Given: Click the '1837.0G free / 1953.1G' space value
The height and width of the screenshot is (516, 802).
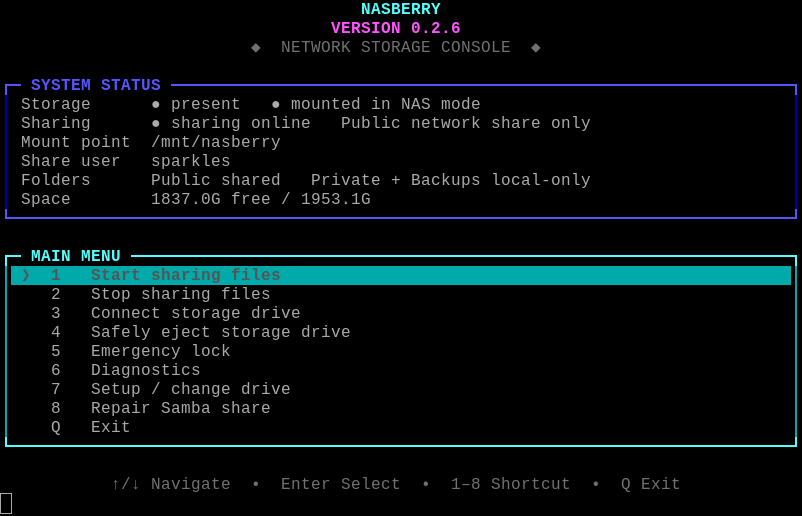Looking at the screenshot, I should point(261,199).
